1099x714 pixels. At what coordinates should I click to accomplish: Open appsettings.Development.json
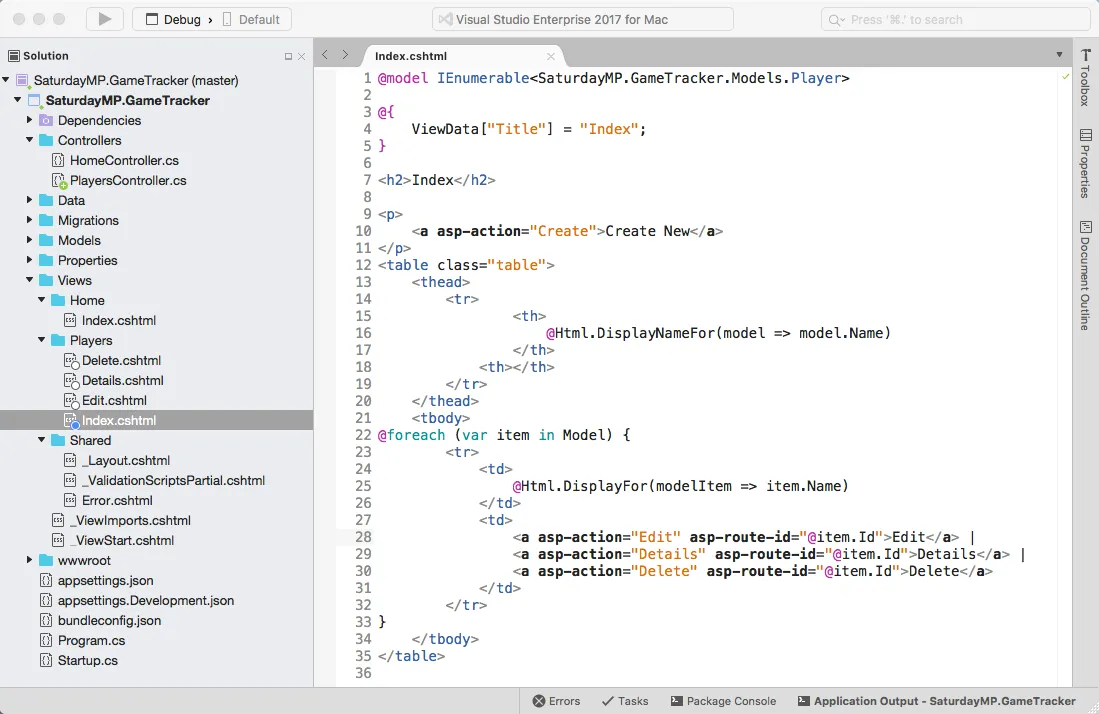click(146, 600)
